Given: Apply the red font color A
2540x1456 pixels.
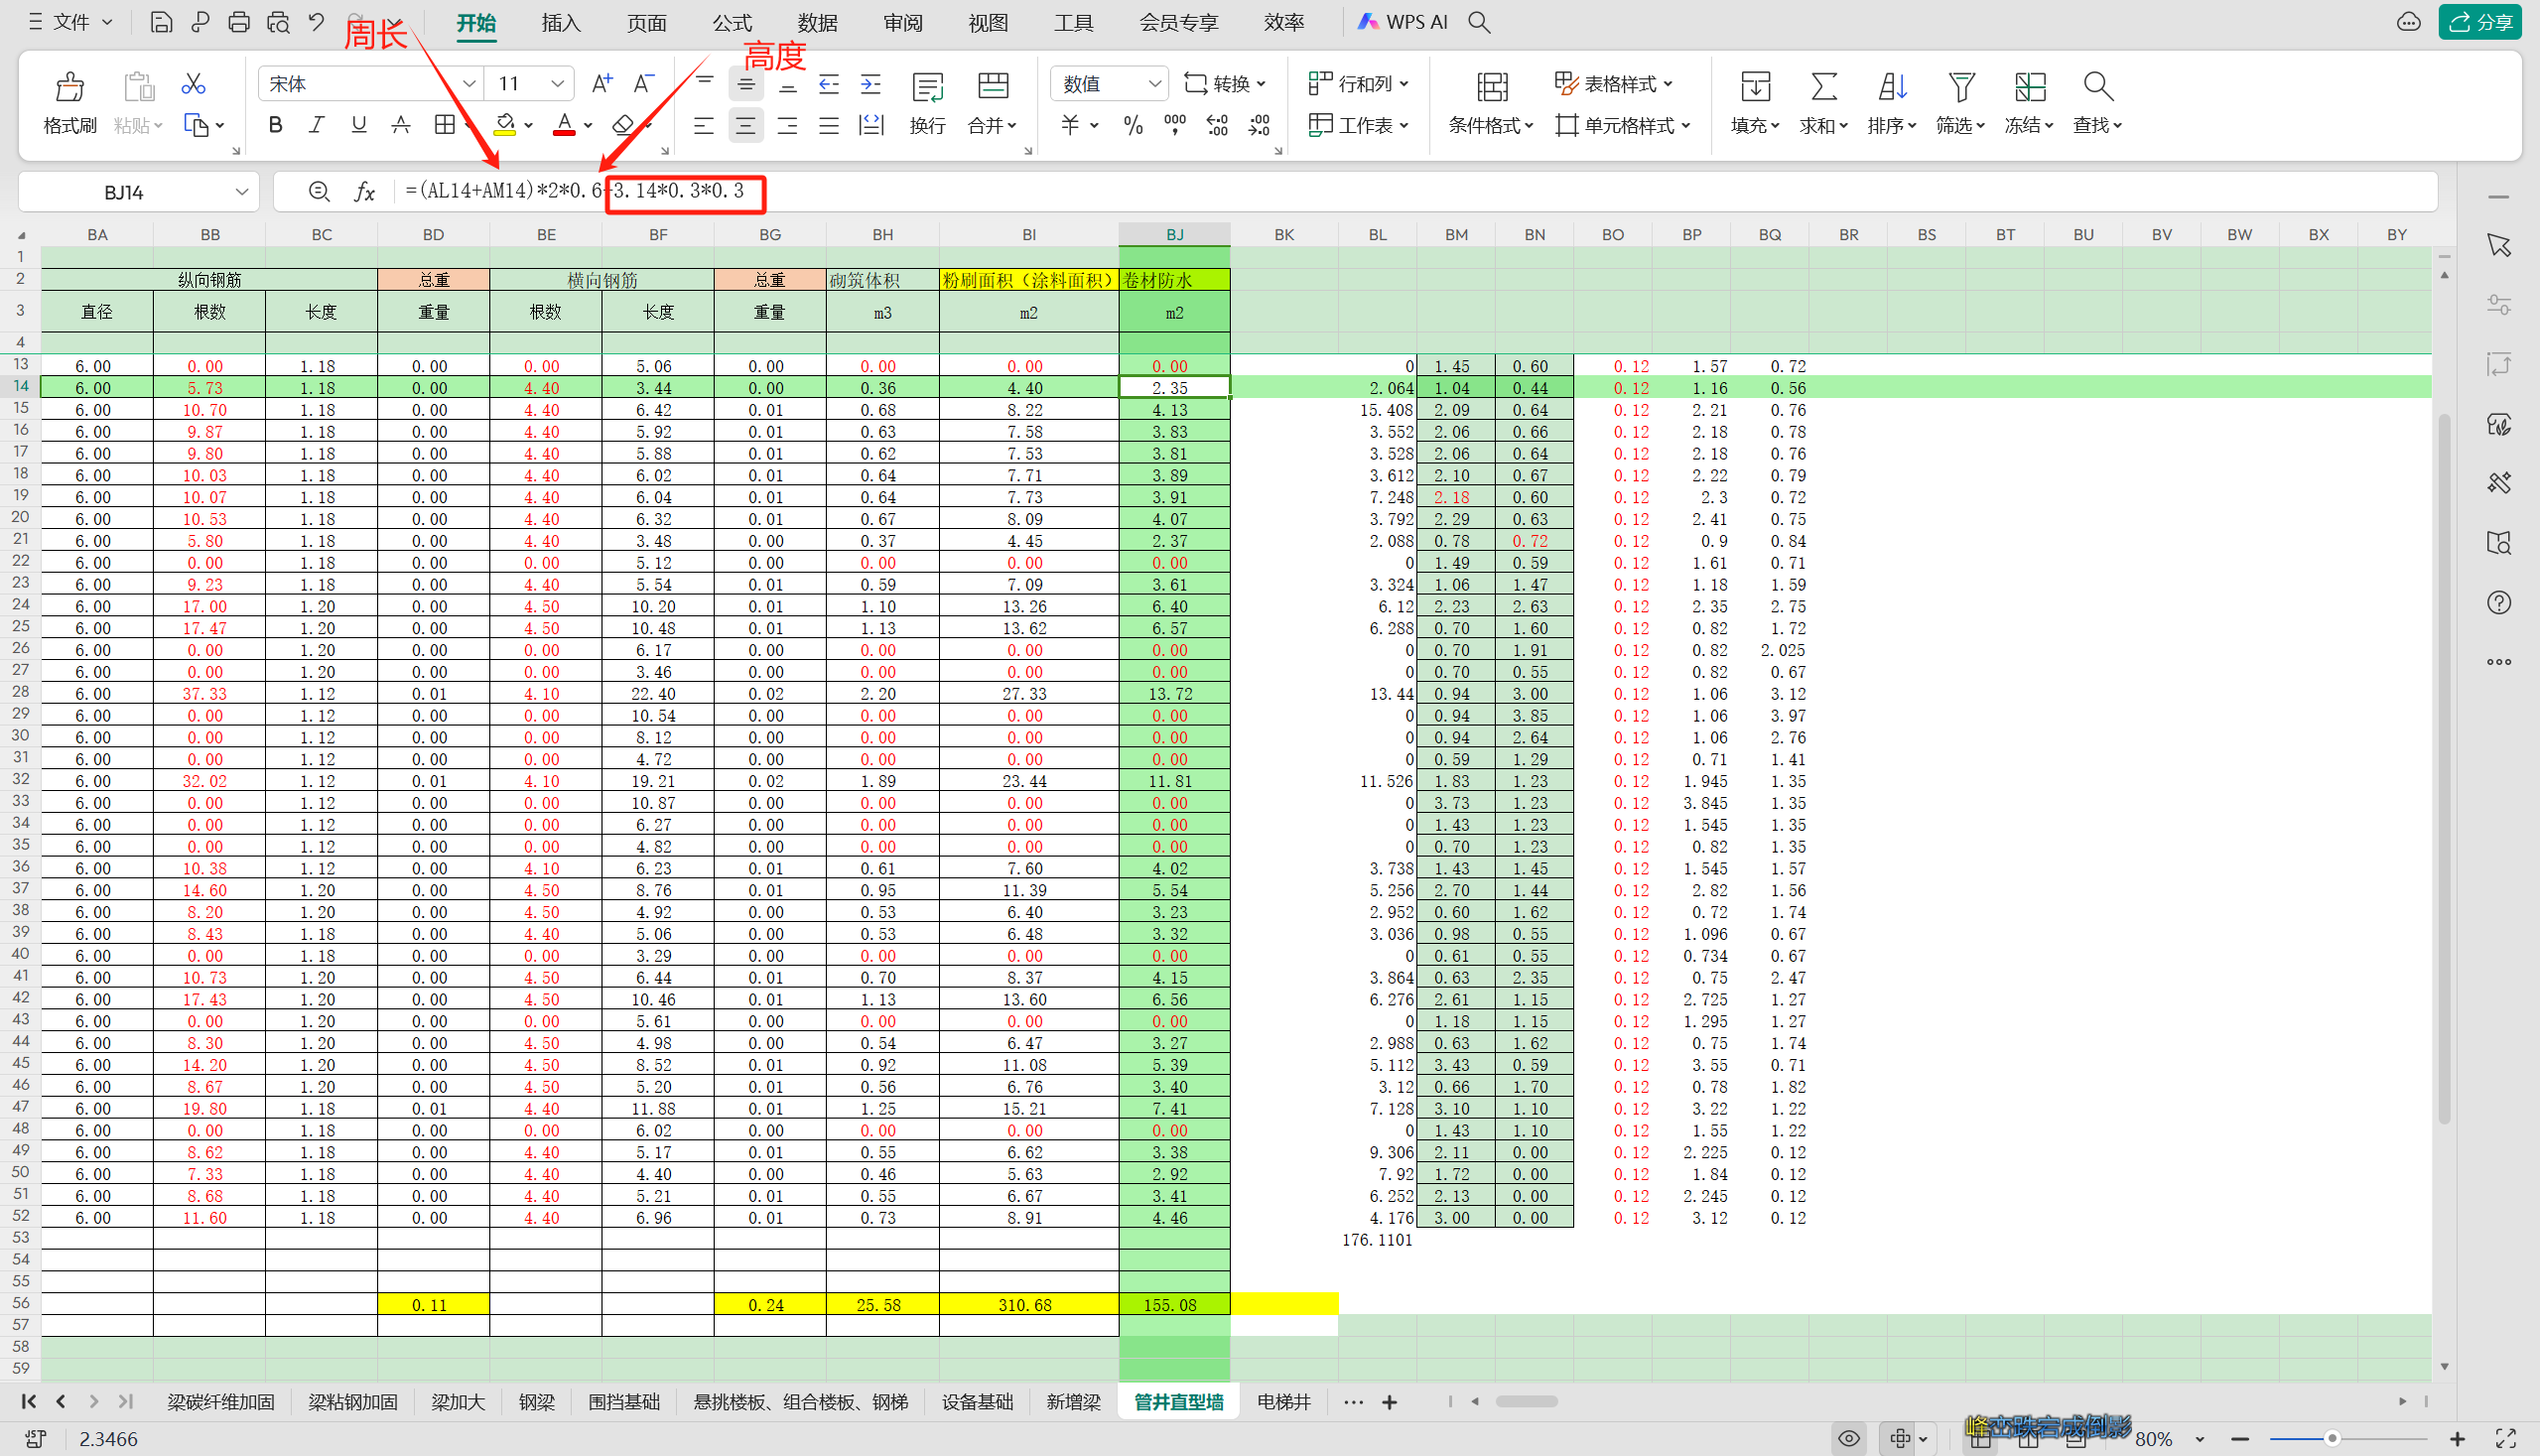Looking at the screenshot, I should tap(564, 125).
